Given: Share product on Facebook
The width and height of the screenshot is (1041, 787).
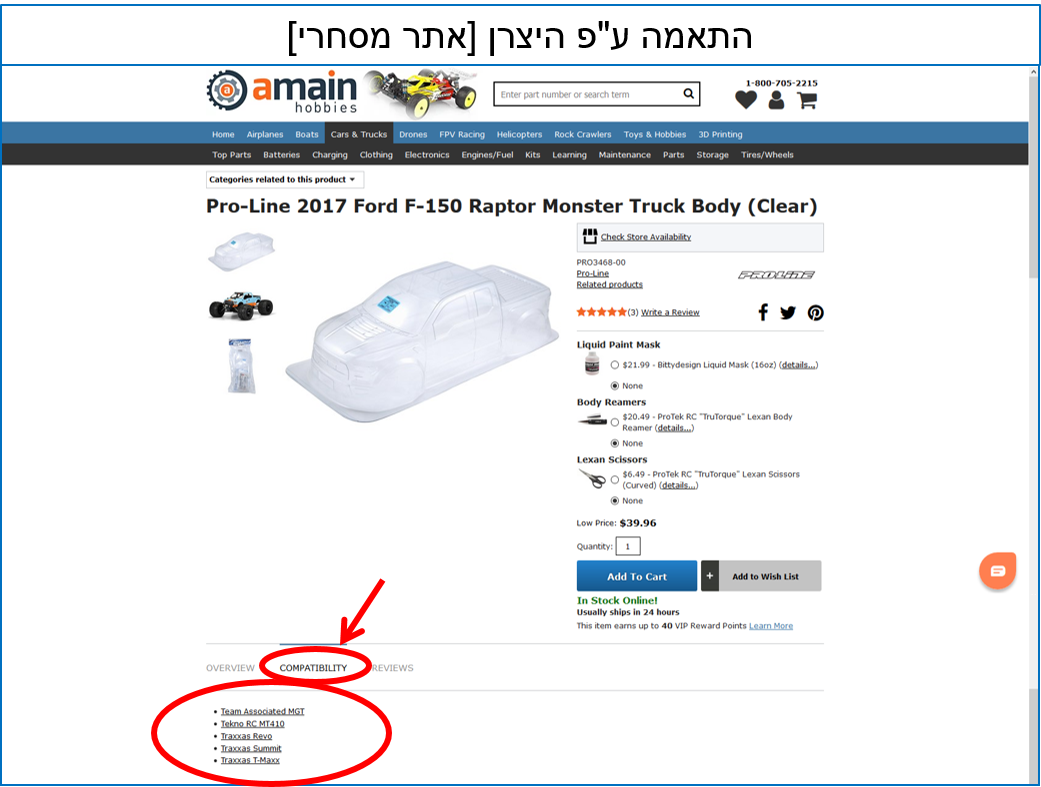Looking at the screenshot, I should click(x=763, y=312).
